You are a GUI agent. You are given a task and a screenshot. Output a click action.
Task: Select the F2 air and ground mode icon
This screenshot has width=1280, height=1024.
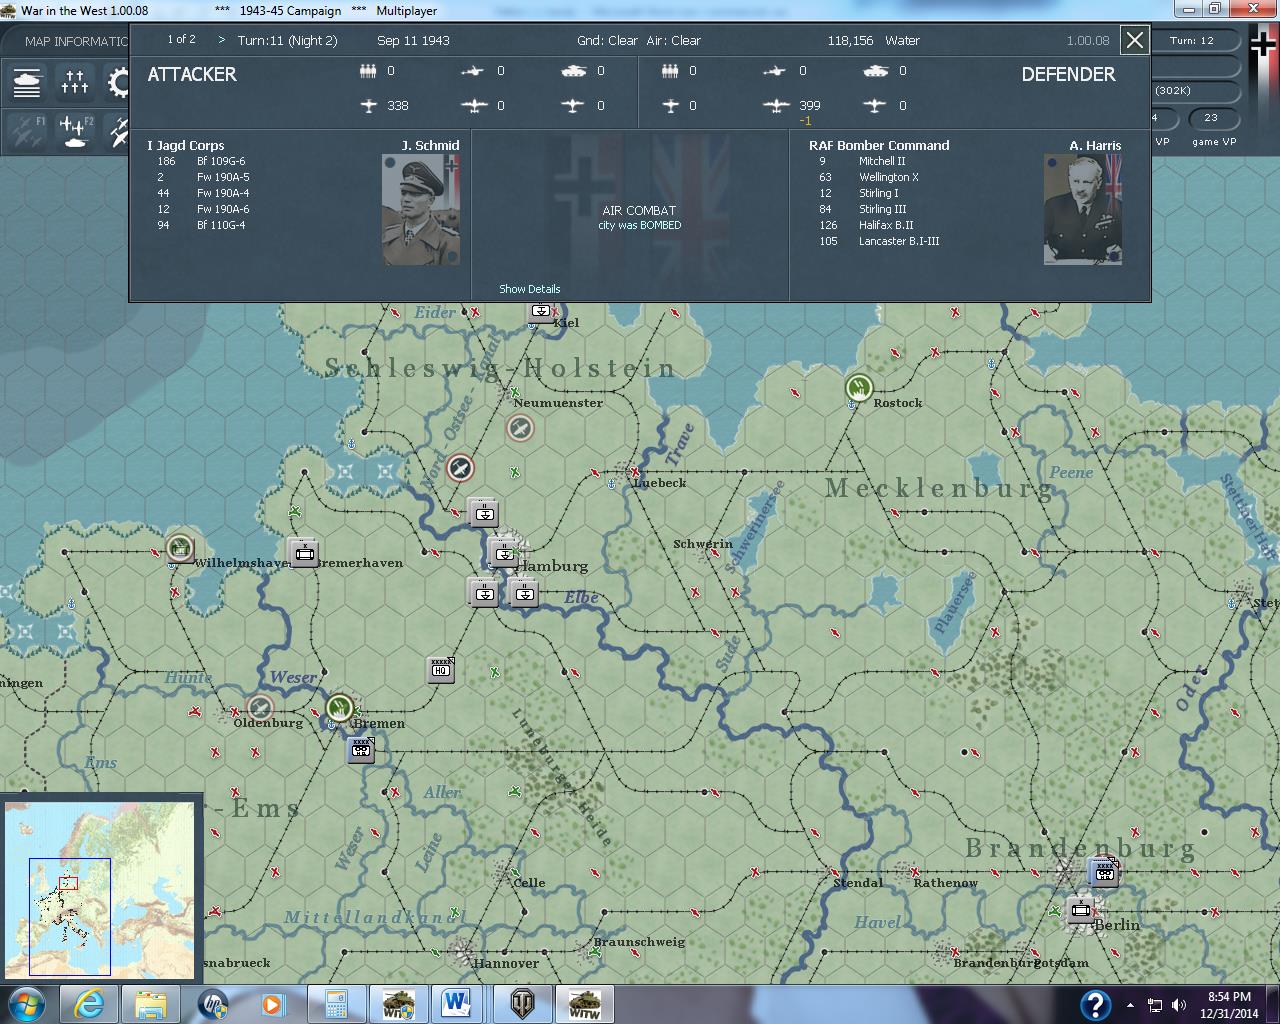pos(75,131)
